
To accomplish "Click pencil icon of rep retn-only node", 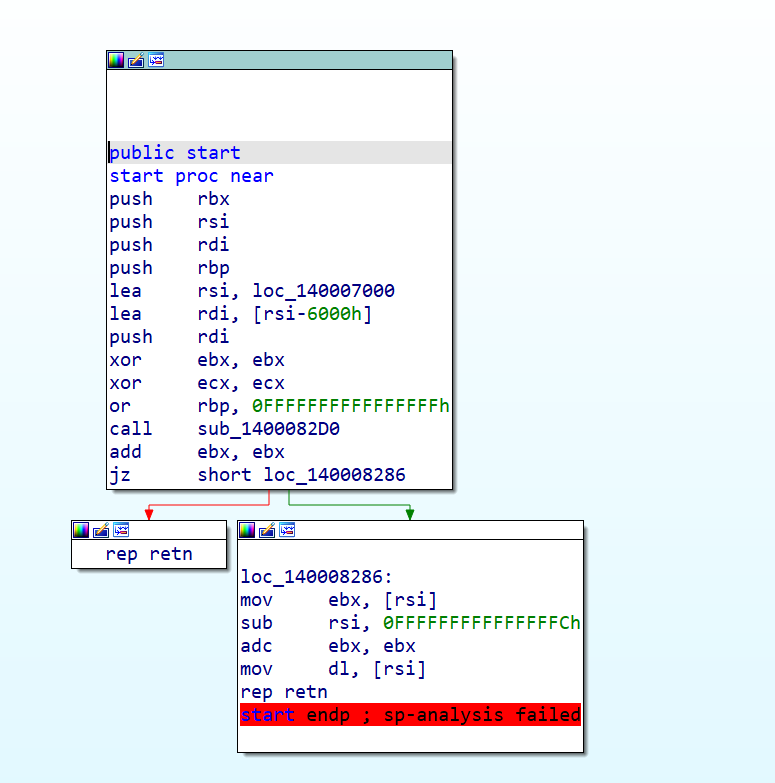I will pos(101,530).
